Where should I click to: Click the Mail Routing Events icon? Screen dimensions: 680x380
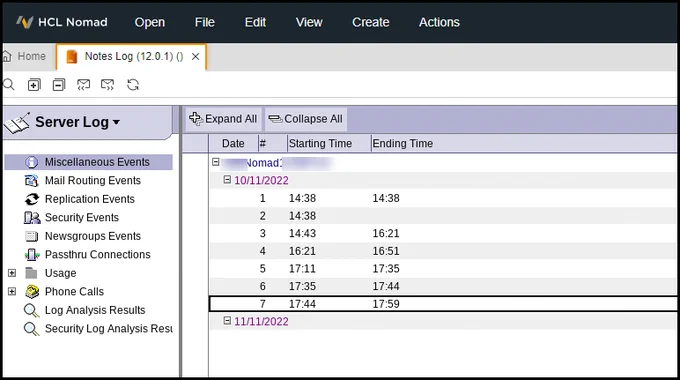point(31,180)
